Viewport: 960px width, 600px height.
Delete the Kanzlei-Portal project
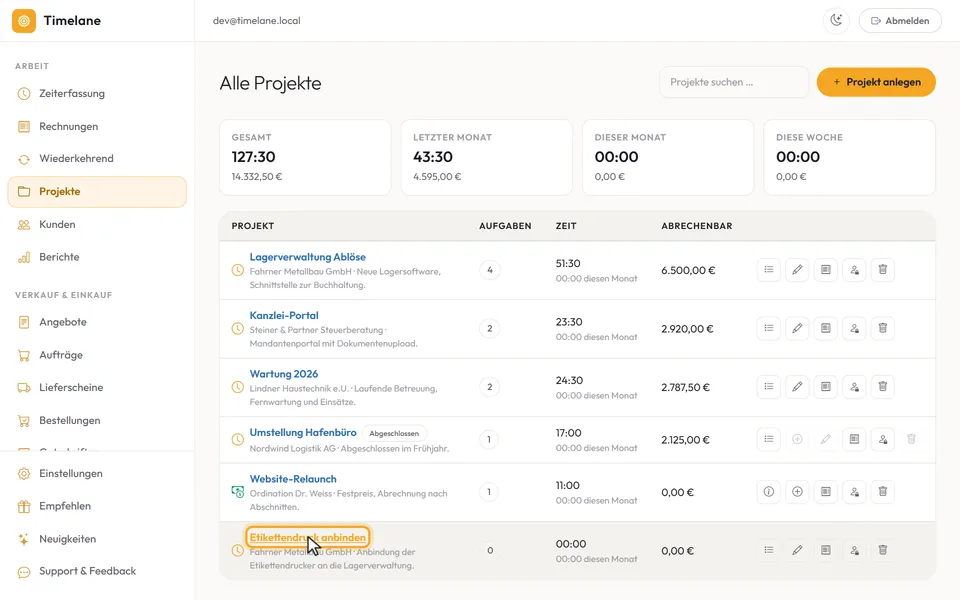click(x=883, y=328)
